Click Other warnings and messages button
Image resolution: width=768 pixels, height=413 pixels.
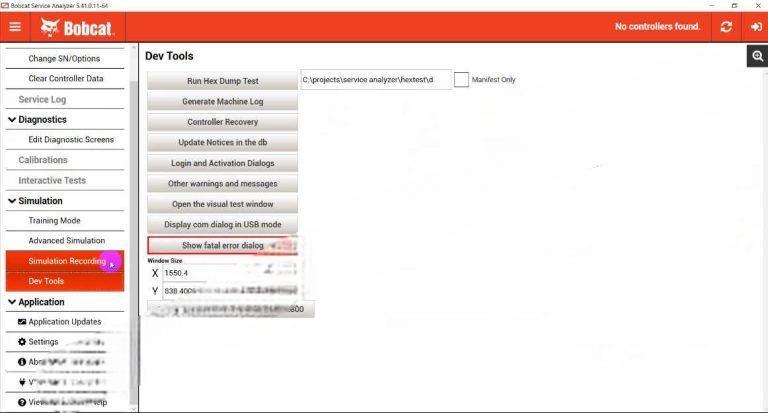222,184
